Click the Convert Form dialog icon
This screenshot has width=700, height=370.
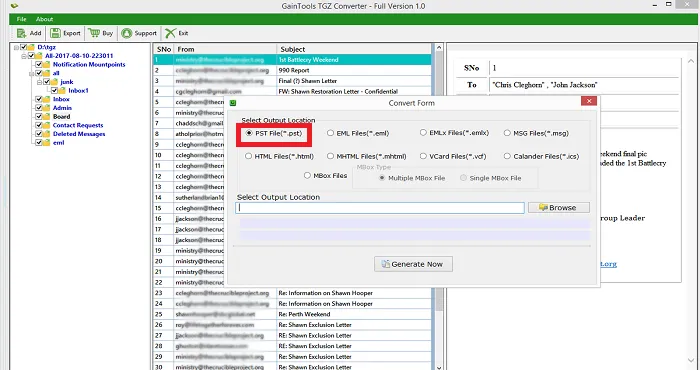pos(233,103)
